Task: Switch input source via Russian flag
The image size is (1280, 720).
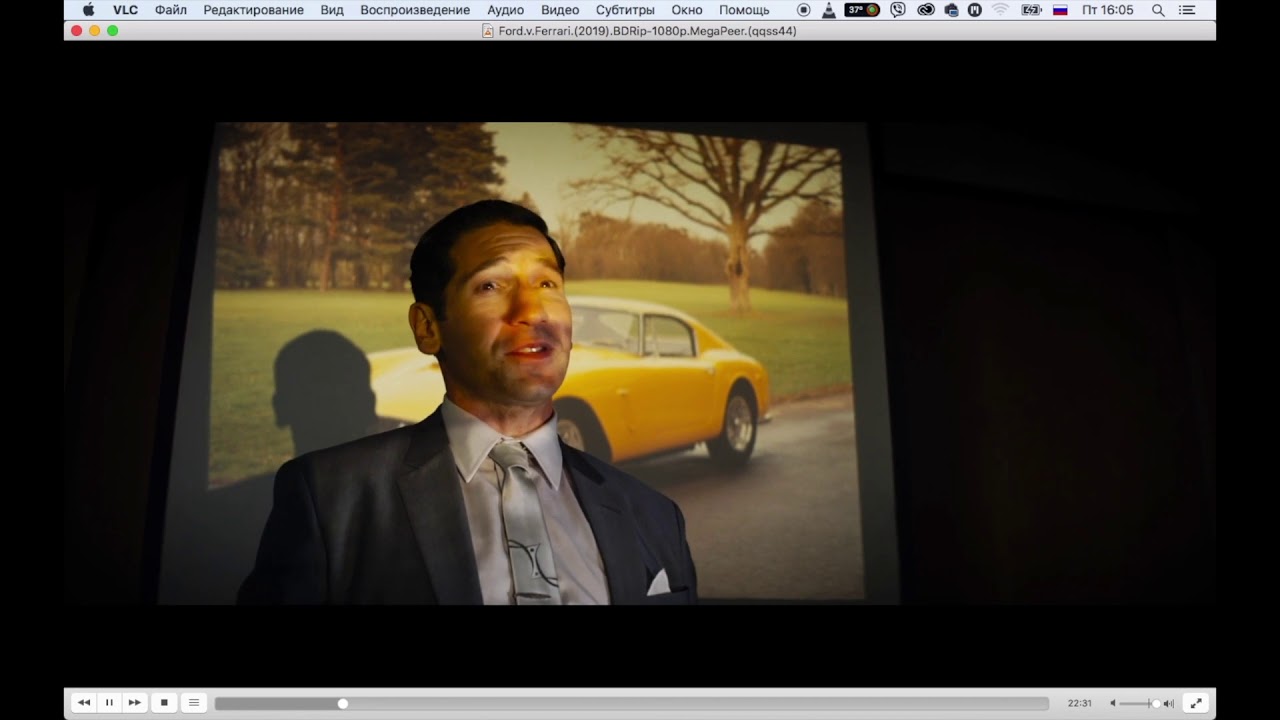Action: [1060, 10]
